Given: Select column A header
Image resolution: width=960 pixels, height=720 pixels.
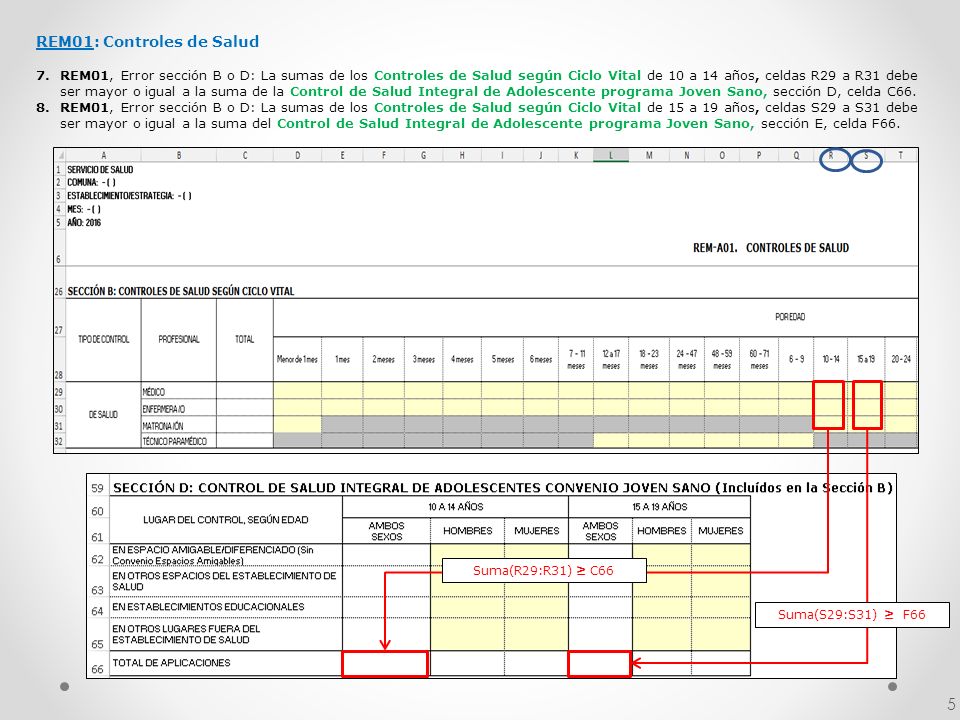Looking at the screenshot, I should 103,156.
